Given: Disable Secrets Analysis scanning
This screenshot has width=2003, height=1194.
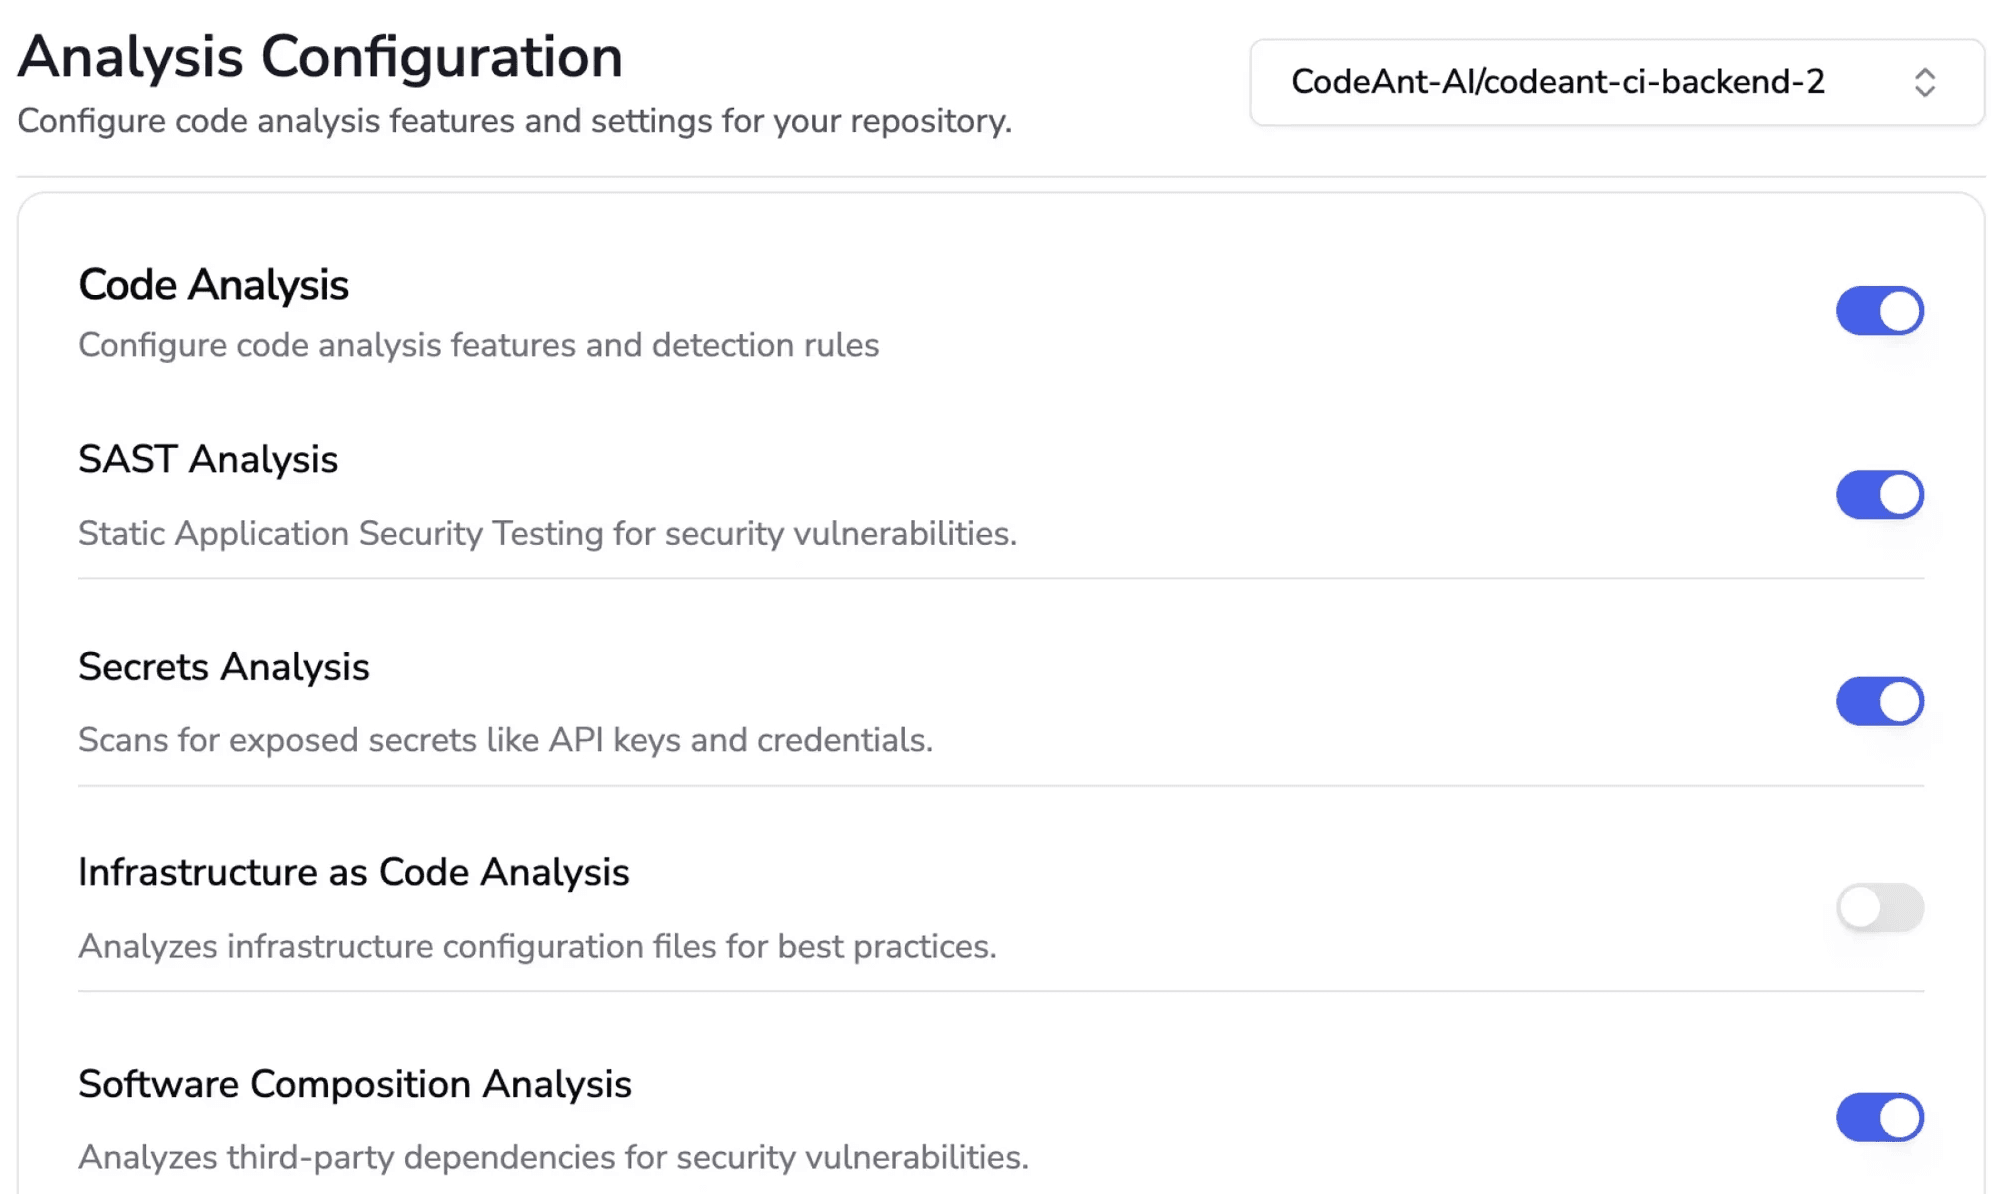Looking at the screenshot, I should (1880, 701).
